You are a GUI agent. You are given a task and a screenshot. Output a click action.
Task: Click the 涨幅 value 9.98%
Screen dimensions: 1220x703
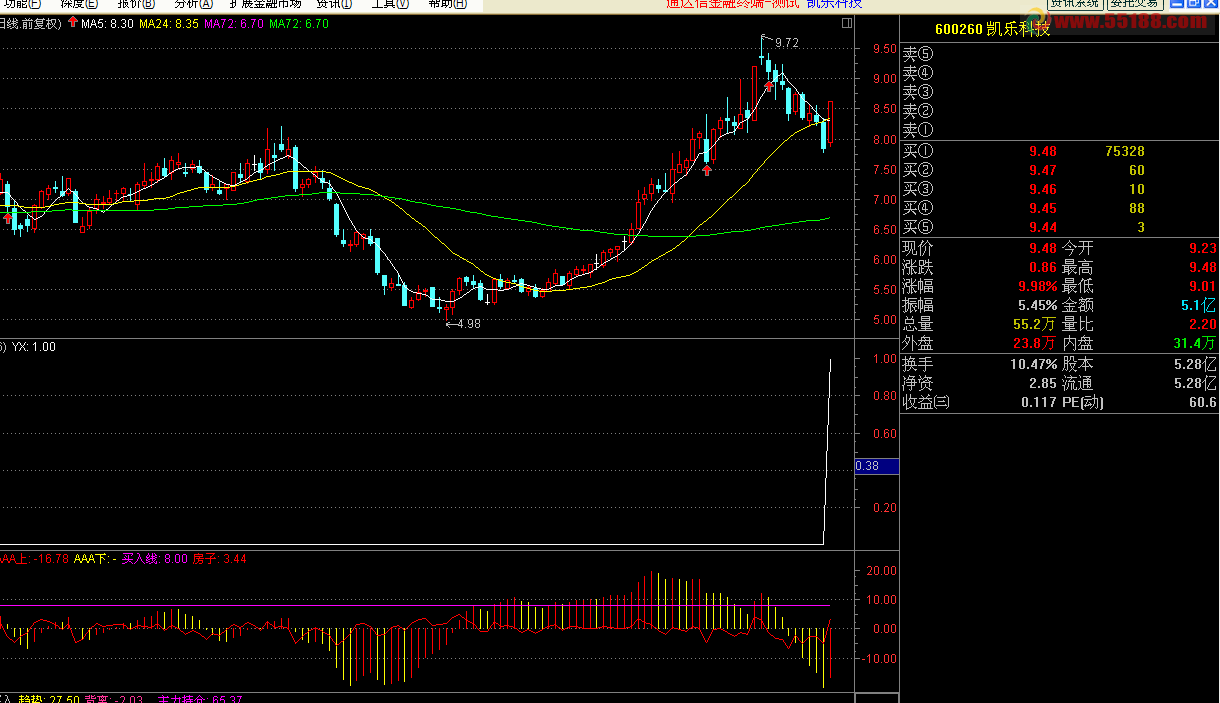tap(1036, 286)
